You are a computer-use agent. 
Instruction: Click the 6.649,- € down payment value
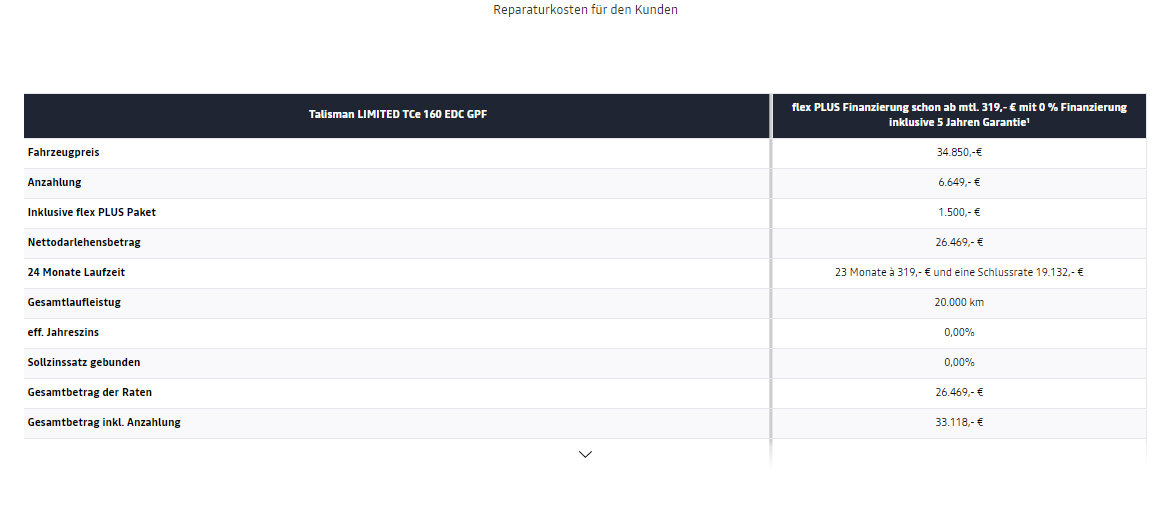(x=959, y=182)
